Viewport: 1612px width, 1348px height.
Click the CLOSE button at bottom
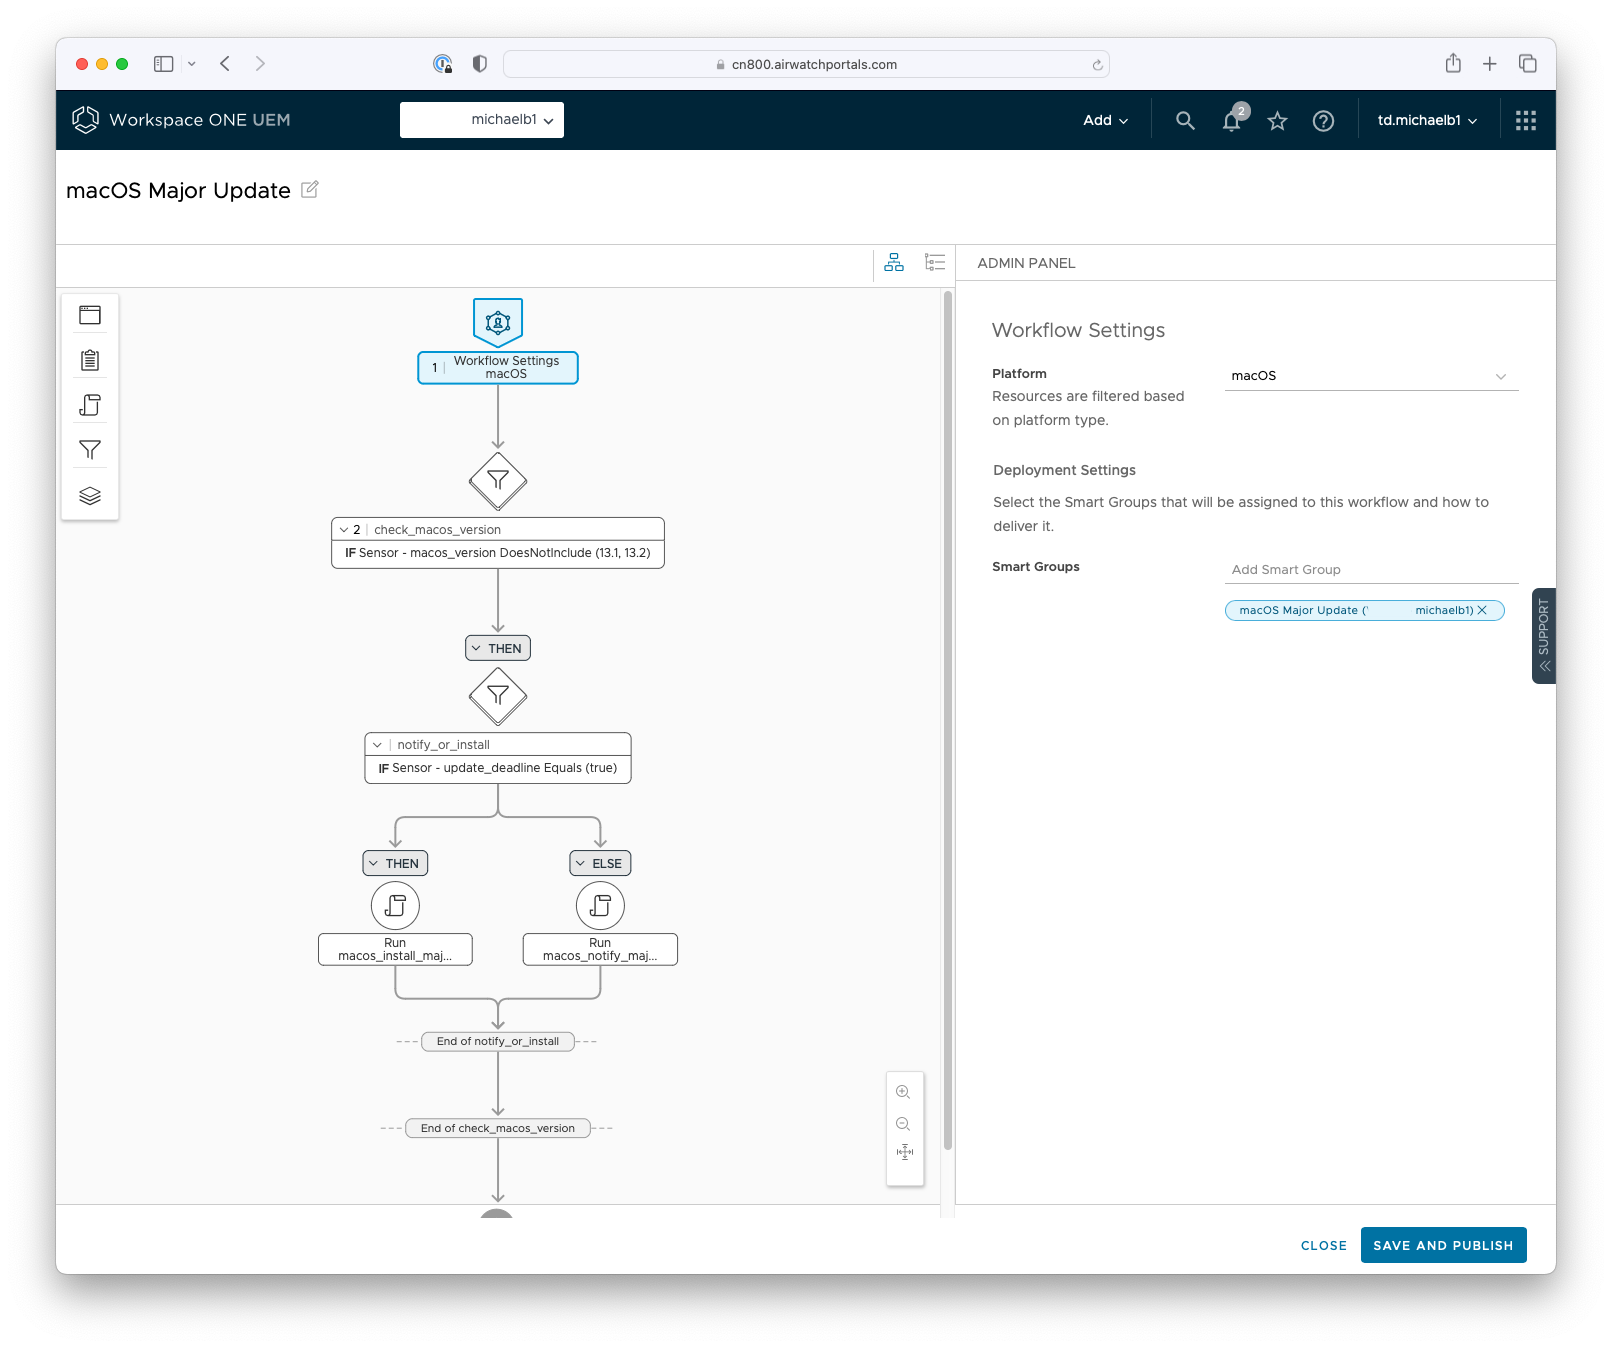[x=1323, y=1245]
